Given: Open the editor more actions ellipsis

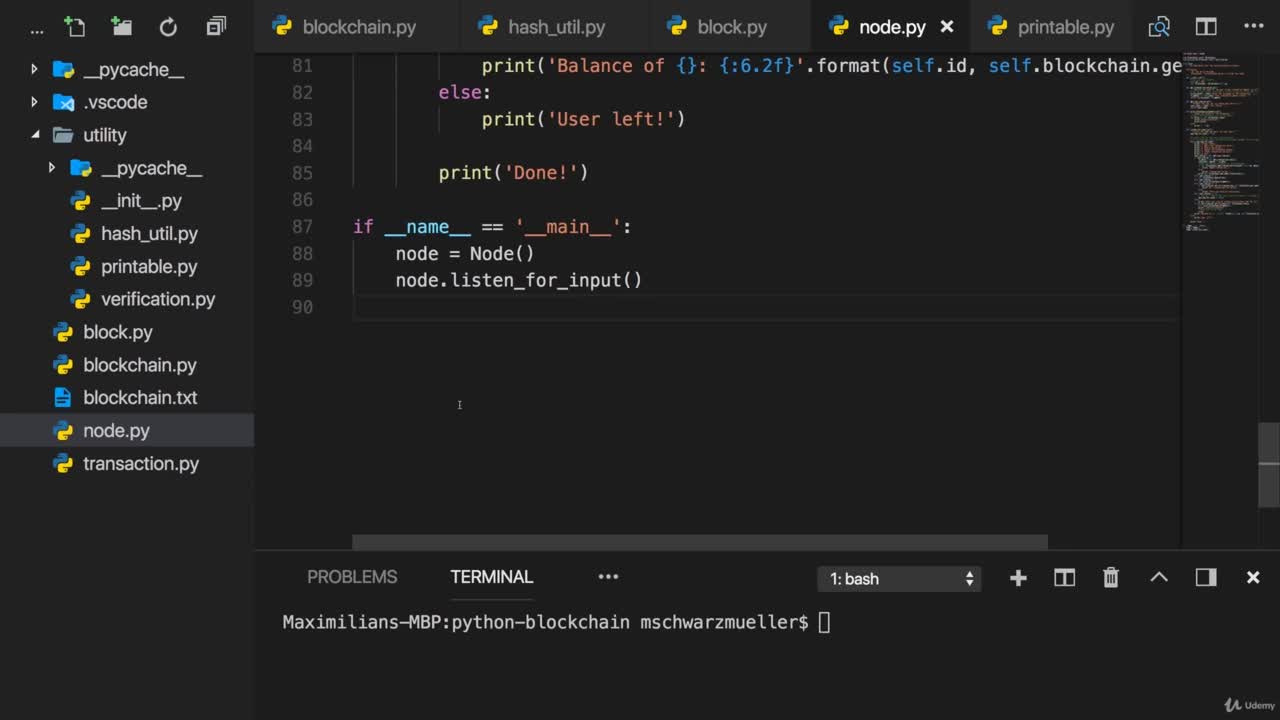Looking at the screenshot, I should (x=1253, y=25).
